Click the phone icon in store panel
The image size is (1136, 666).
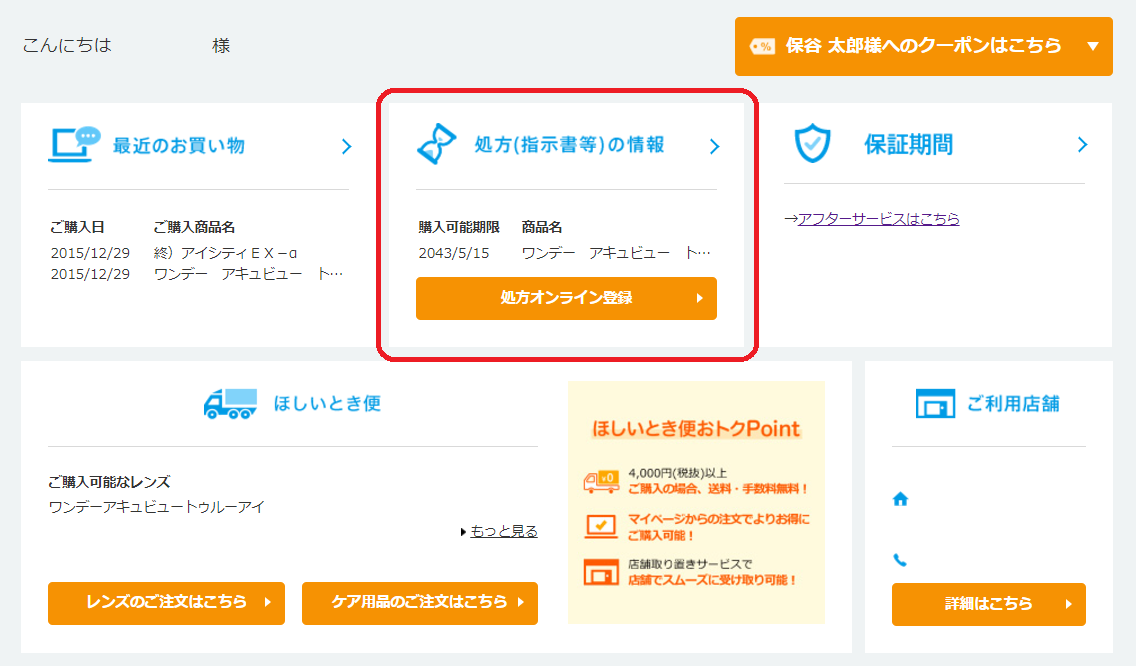(x=900, y=561)
